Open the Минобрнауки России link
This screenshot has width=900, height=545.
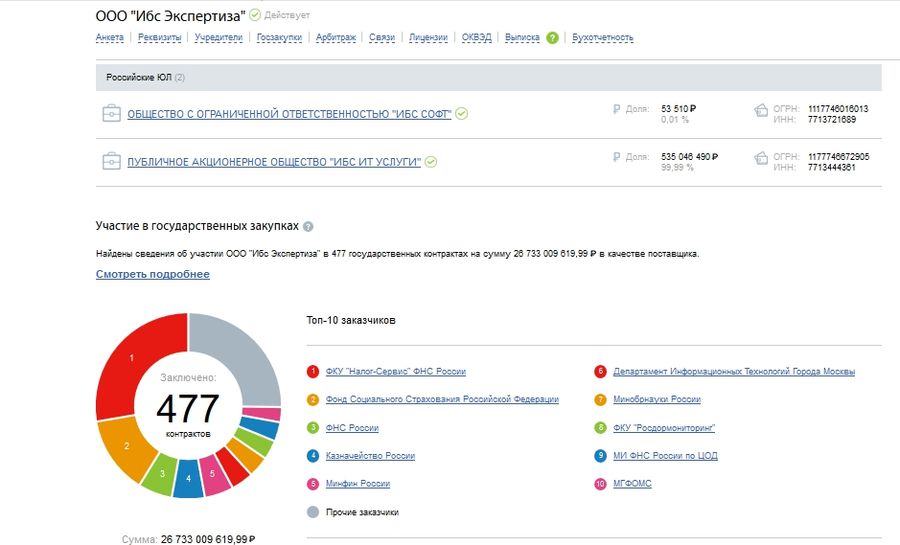[657, 399]
